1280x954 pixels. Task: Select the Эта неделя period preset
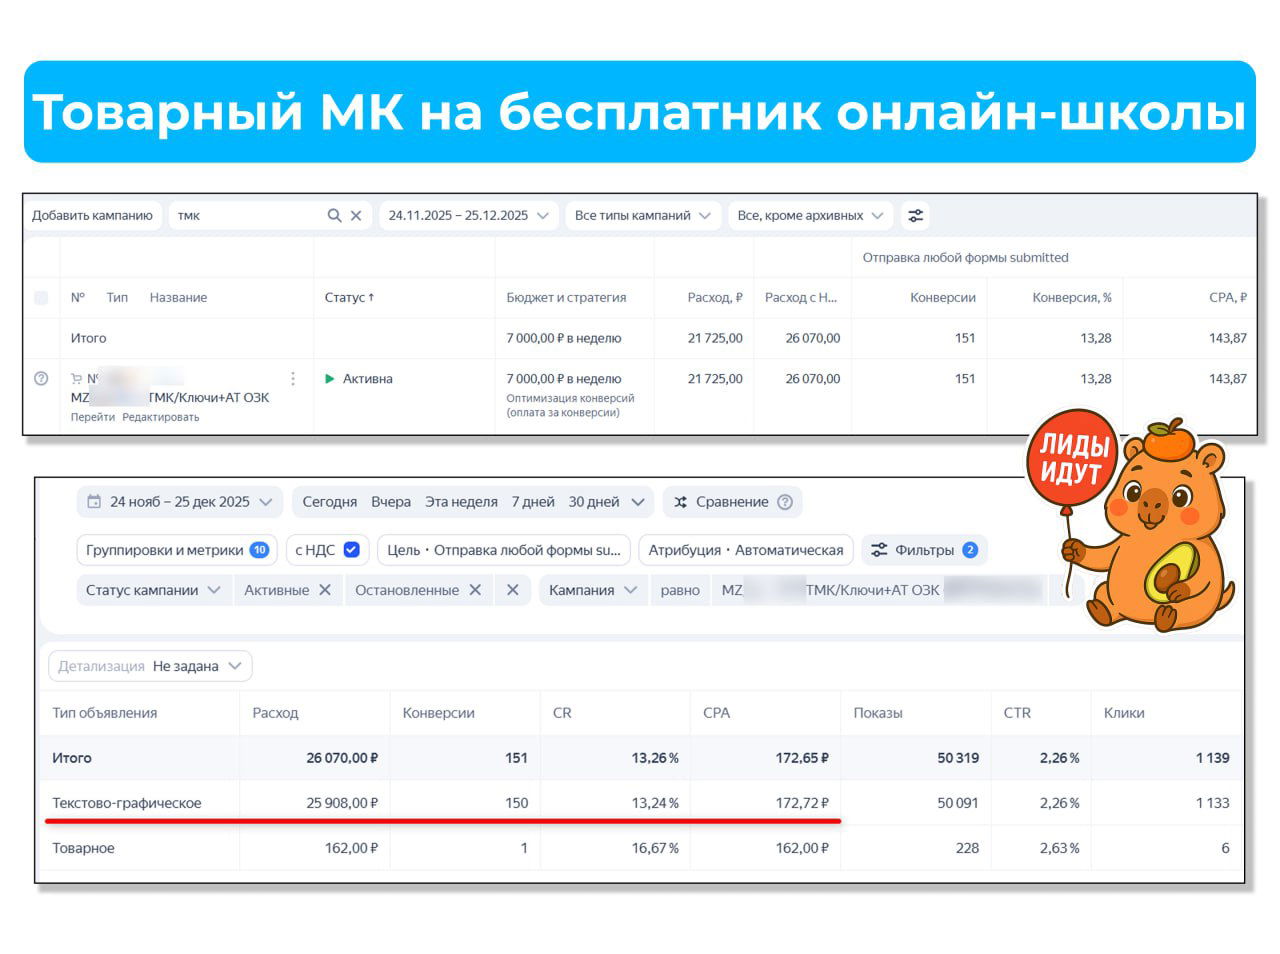tap(461, 502)
